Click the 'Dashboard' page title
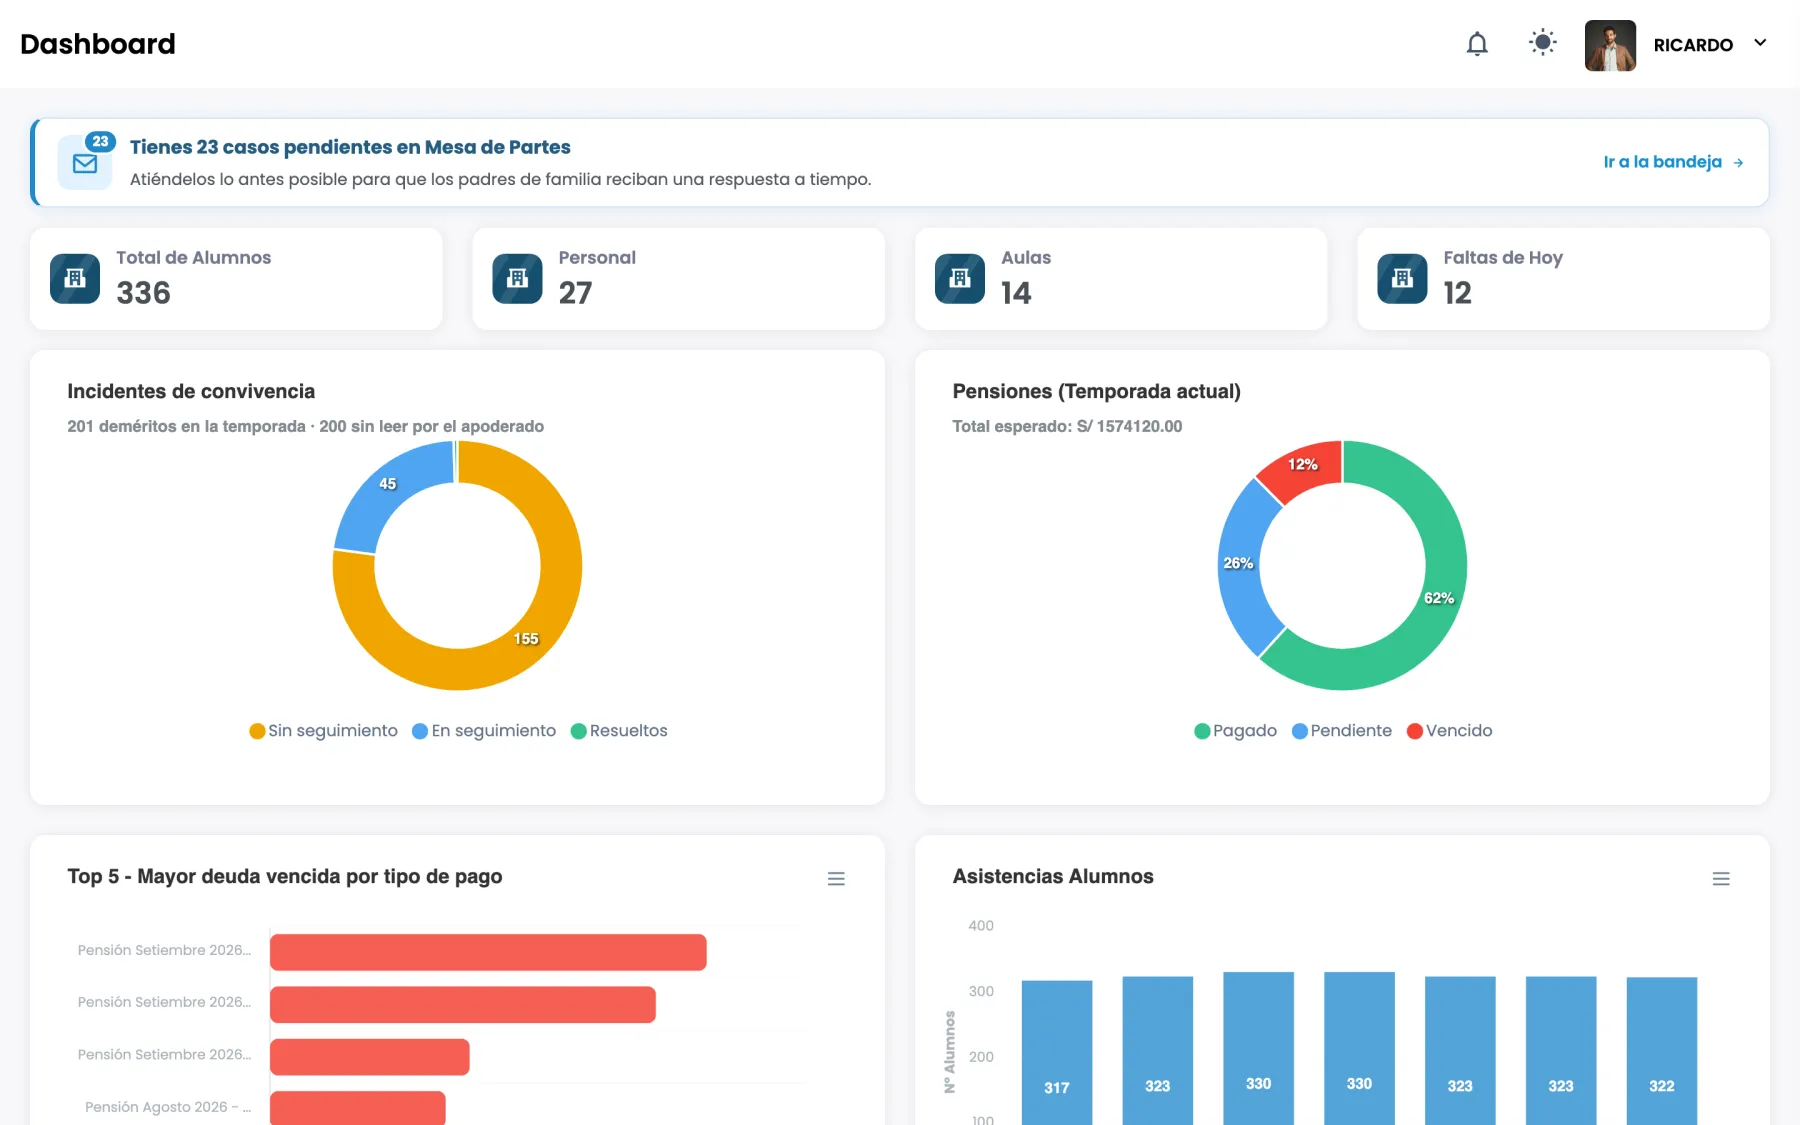The image size is (1800, 1125). [x=98, y=44]
